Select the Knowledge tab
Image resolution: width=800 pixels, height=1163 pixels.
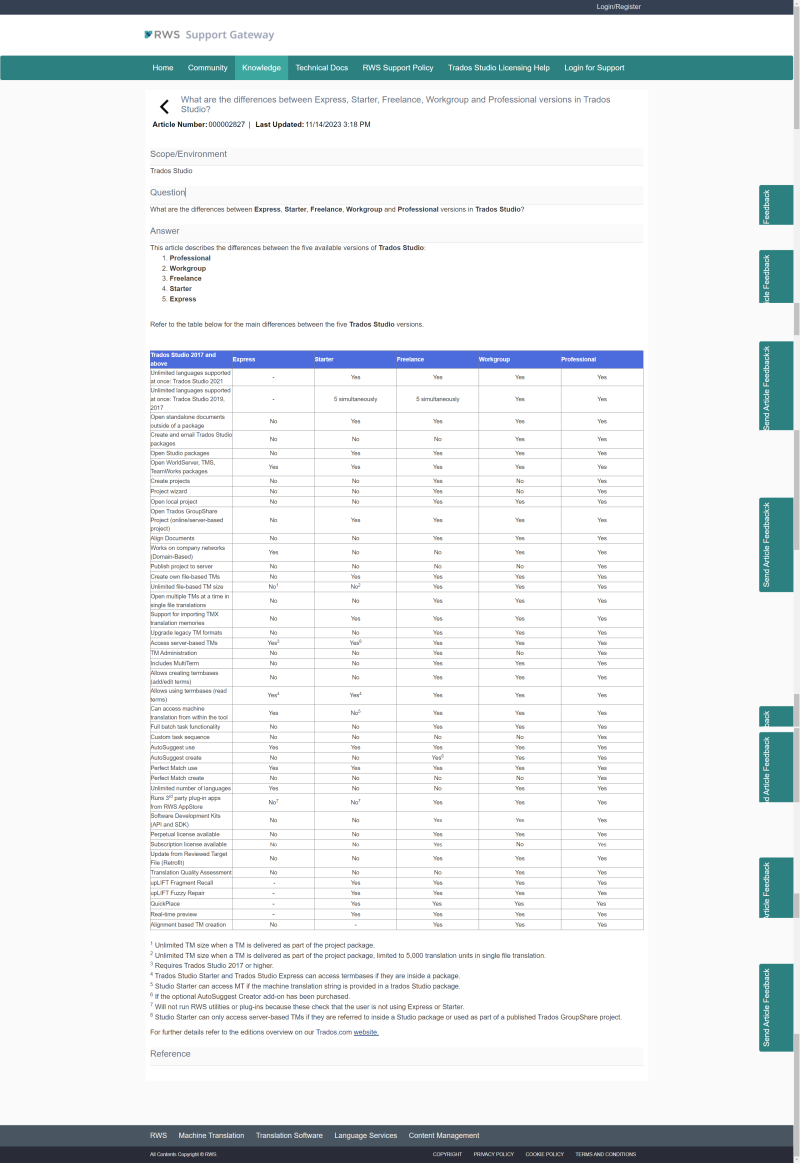tap(262, 67)
